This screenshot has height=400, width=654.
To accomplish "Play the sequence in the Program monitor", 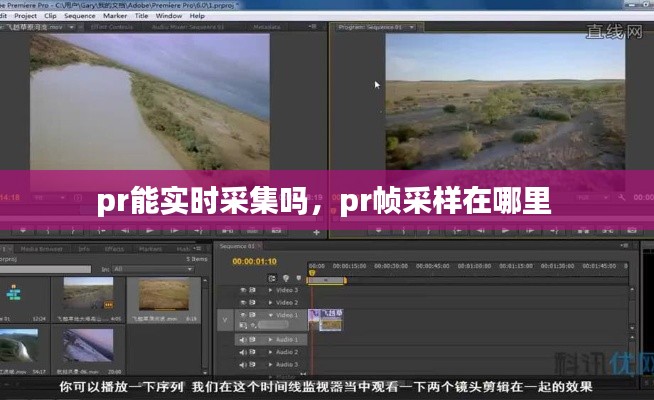I will pyautogui.click(x=505, y=230).
